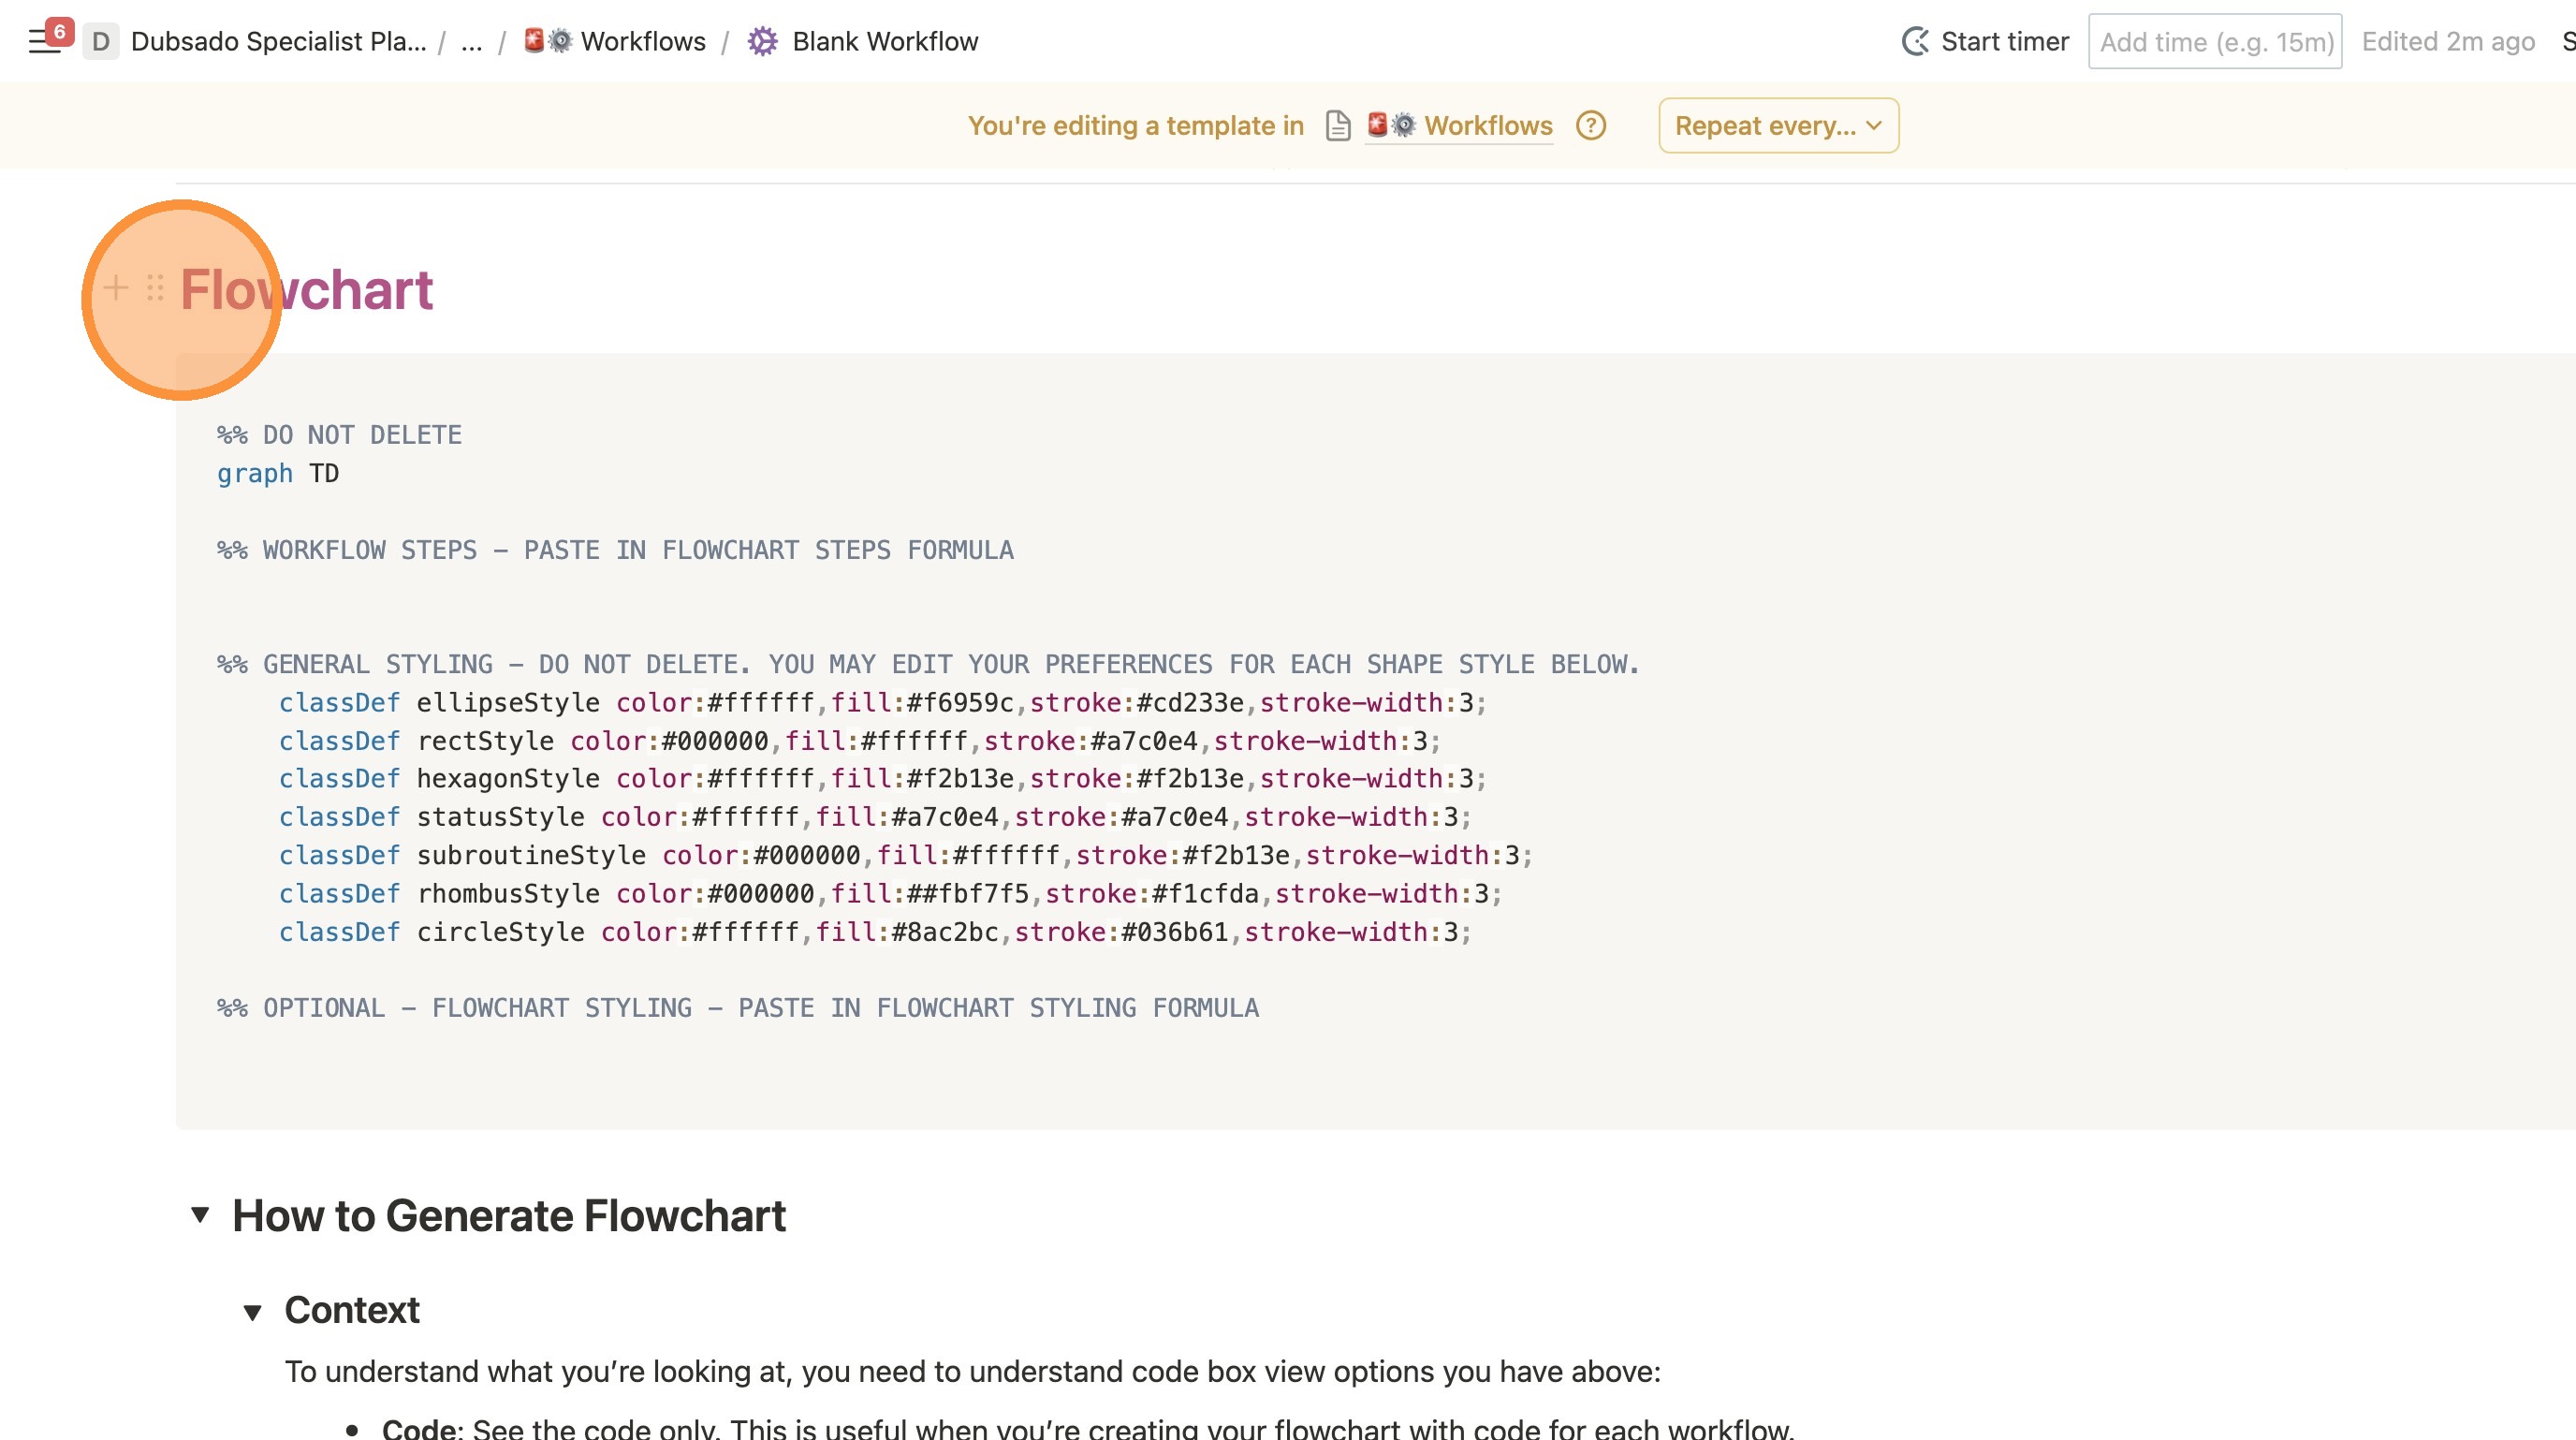Click the Context heading text

tap(352, 1310)
